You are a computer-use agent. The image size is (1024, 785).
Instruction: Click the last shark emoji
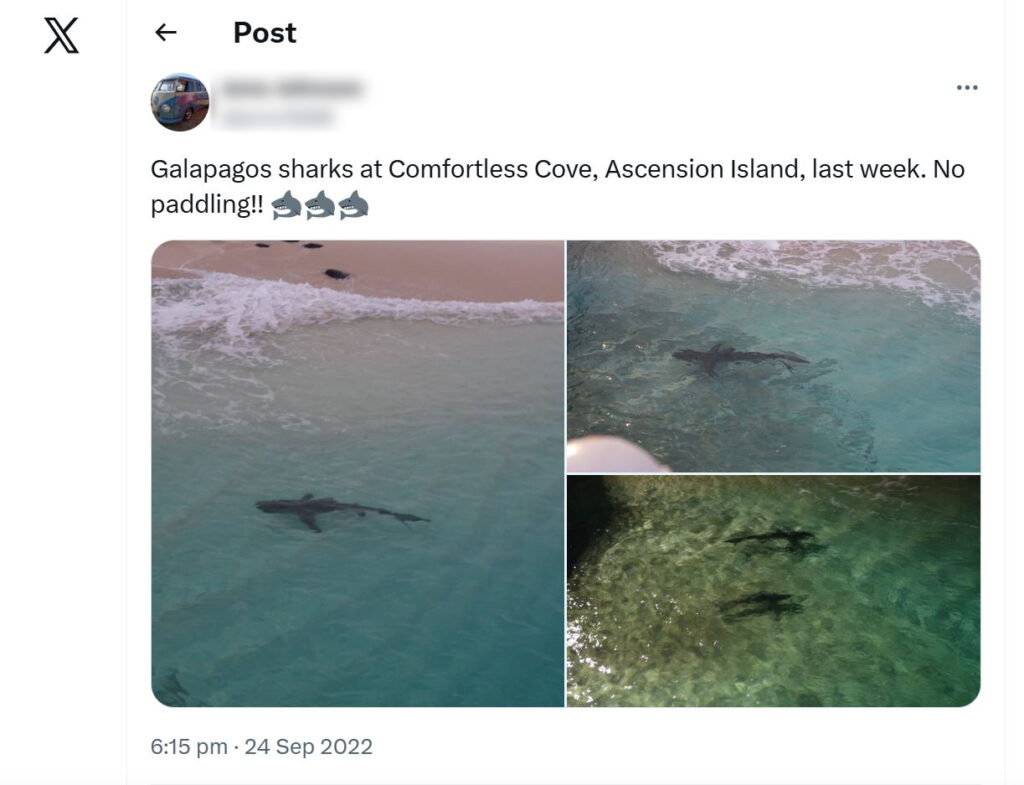pyautogui.click(x=353, y=205)
